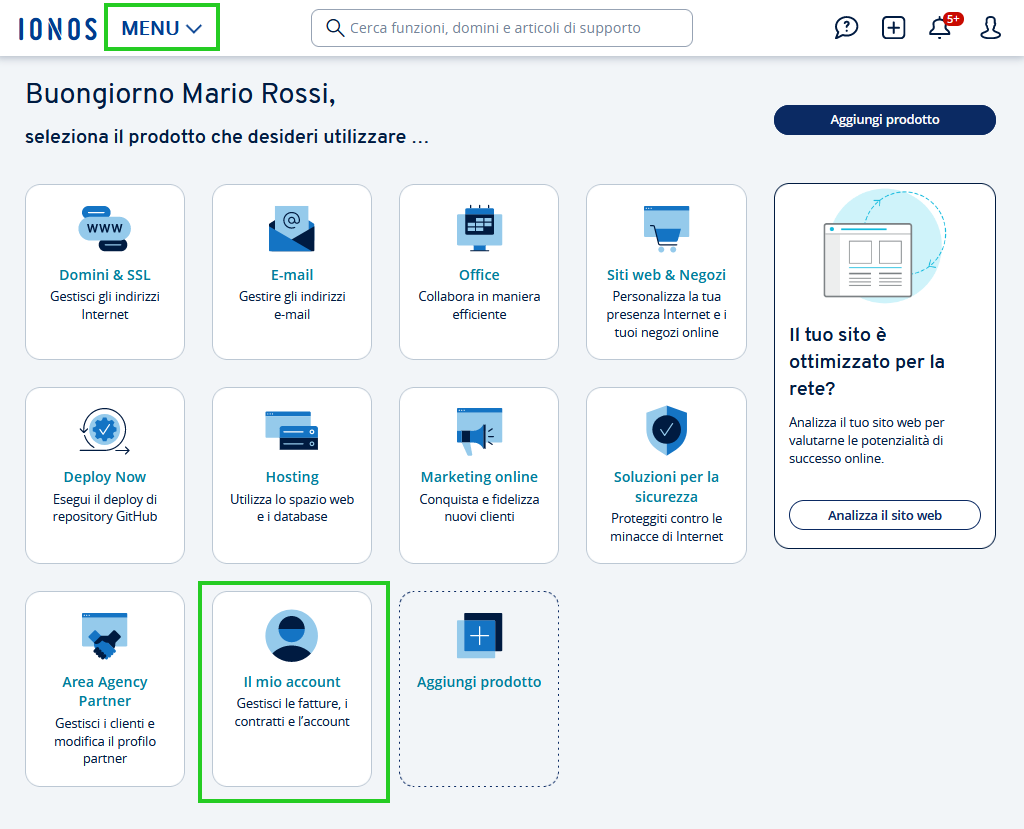1024x829 pixels.
Task: Open the Marketing online link
Action: tap(479, 477)
